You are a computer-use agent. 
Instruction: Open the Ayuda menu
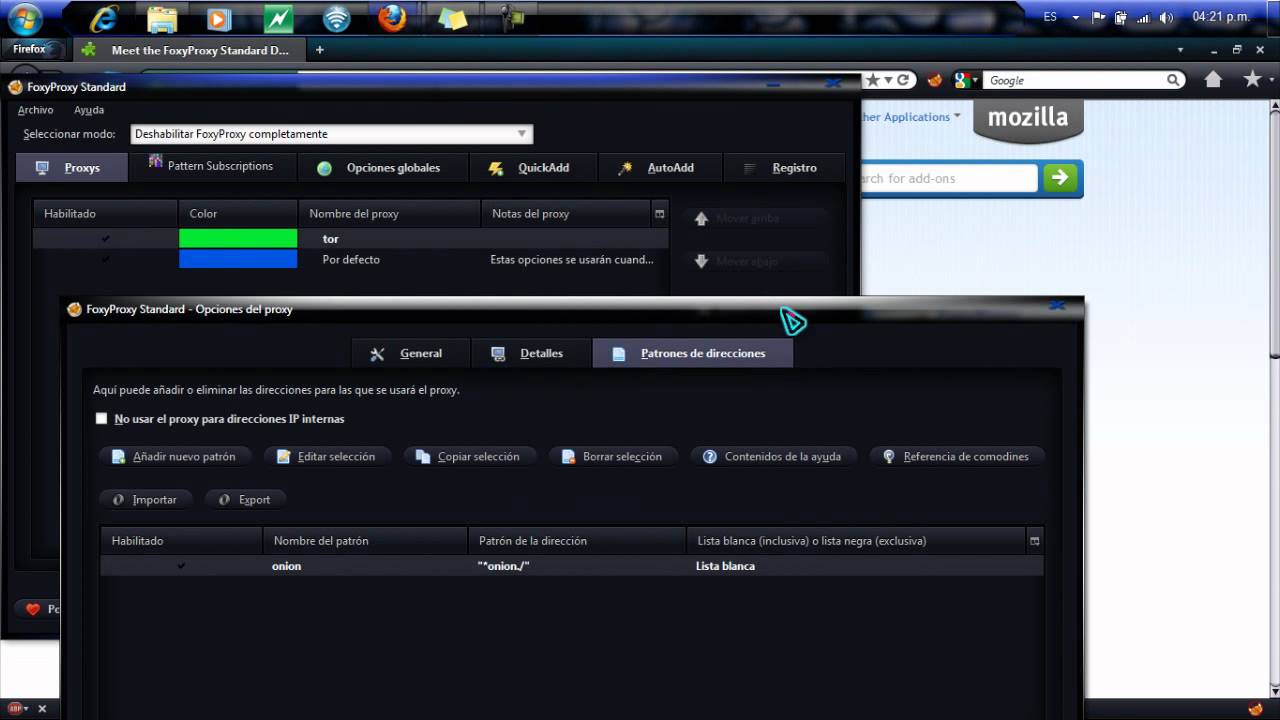coord(89,110)
